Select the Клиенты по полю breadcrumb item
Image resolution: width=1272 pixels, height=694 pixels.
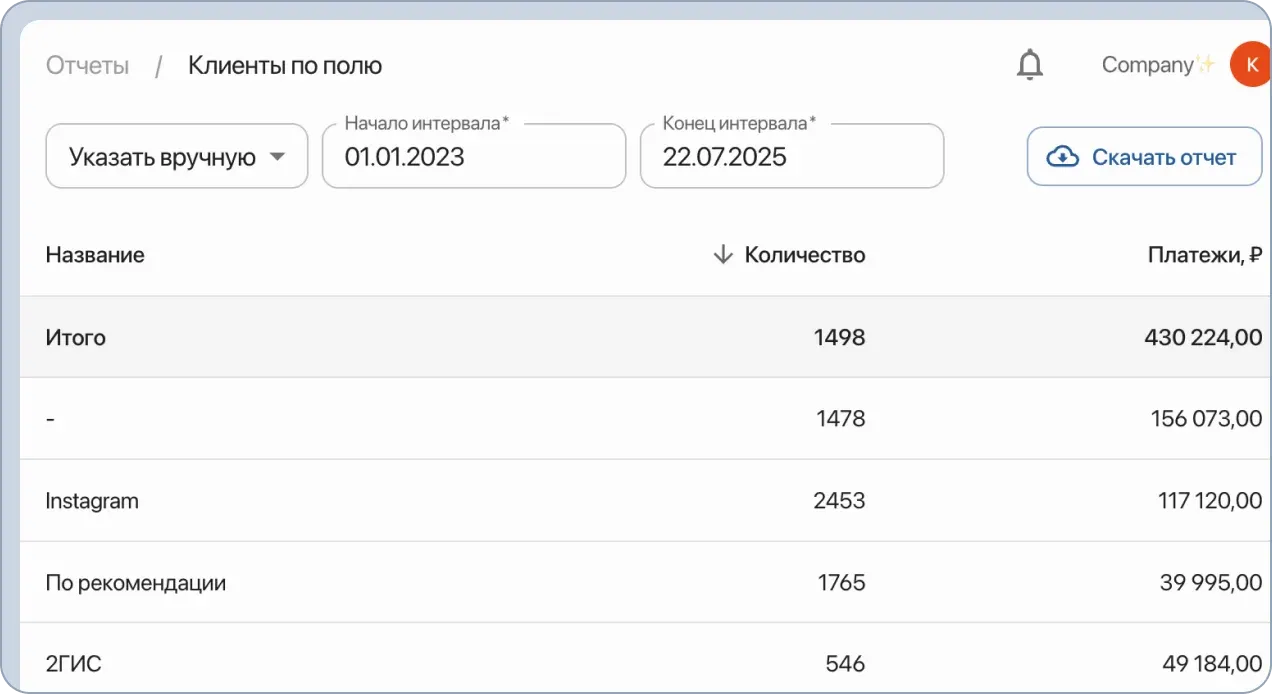[x=284, y=65]
